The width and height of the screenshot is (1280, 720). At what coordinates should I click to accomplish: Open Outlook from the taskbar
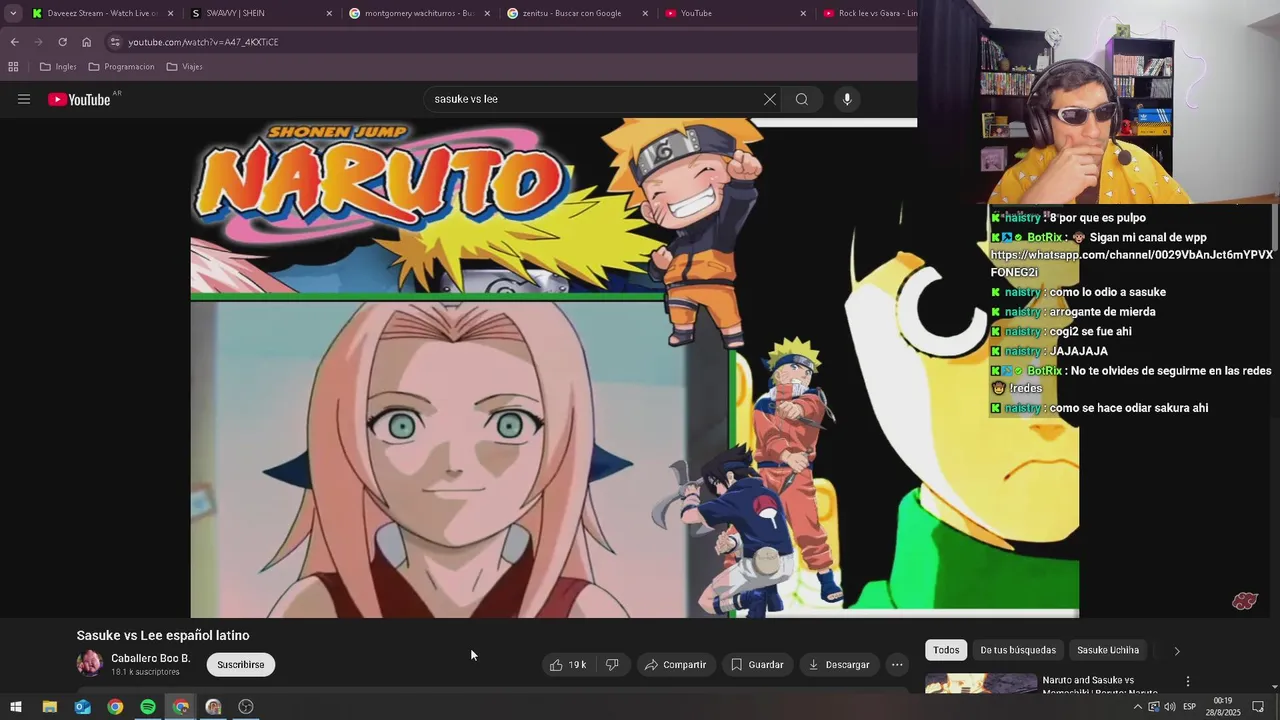pos(82,707)
